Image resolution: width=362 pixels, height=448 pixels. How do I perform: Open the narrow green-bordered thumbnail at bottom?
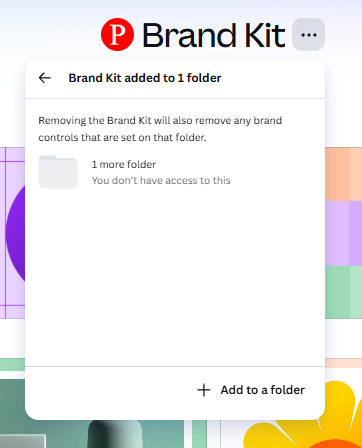point(199,434)
